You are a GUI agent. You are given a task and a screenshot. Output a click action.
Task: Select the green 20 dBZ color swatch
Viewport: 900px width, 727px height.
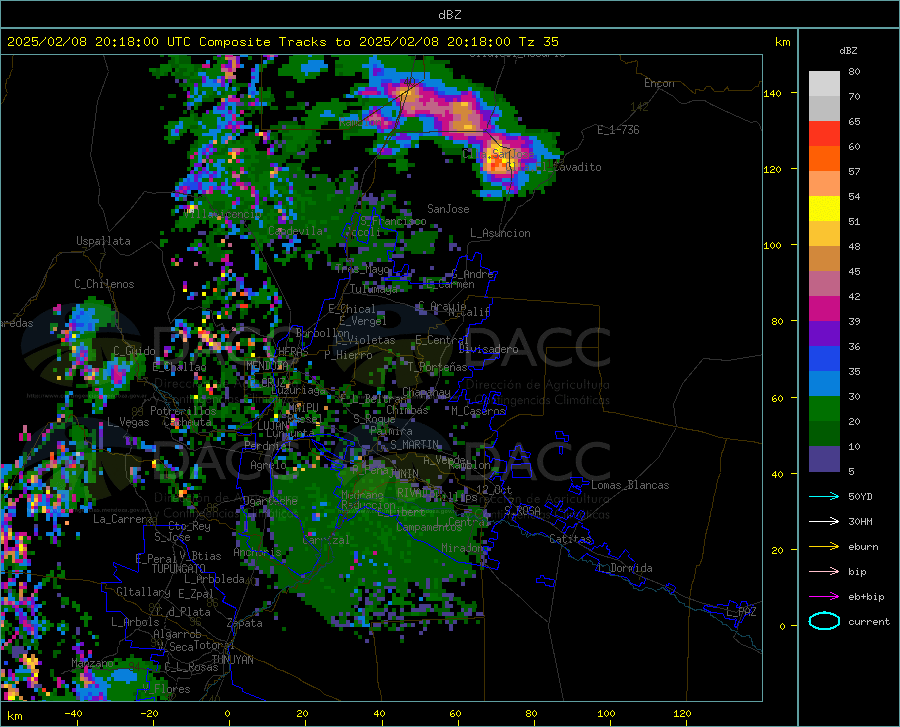point(824,409)
